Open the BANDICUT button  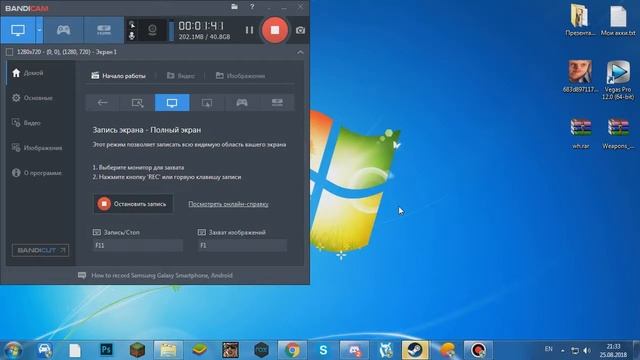[40, 250]
